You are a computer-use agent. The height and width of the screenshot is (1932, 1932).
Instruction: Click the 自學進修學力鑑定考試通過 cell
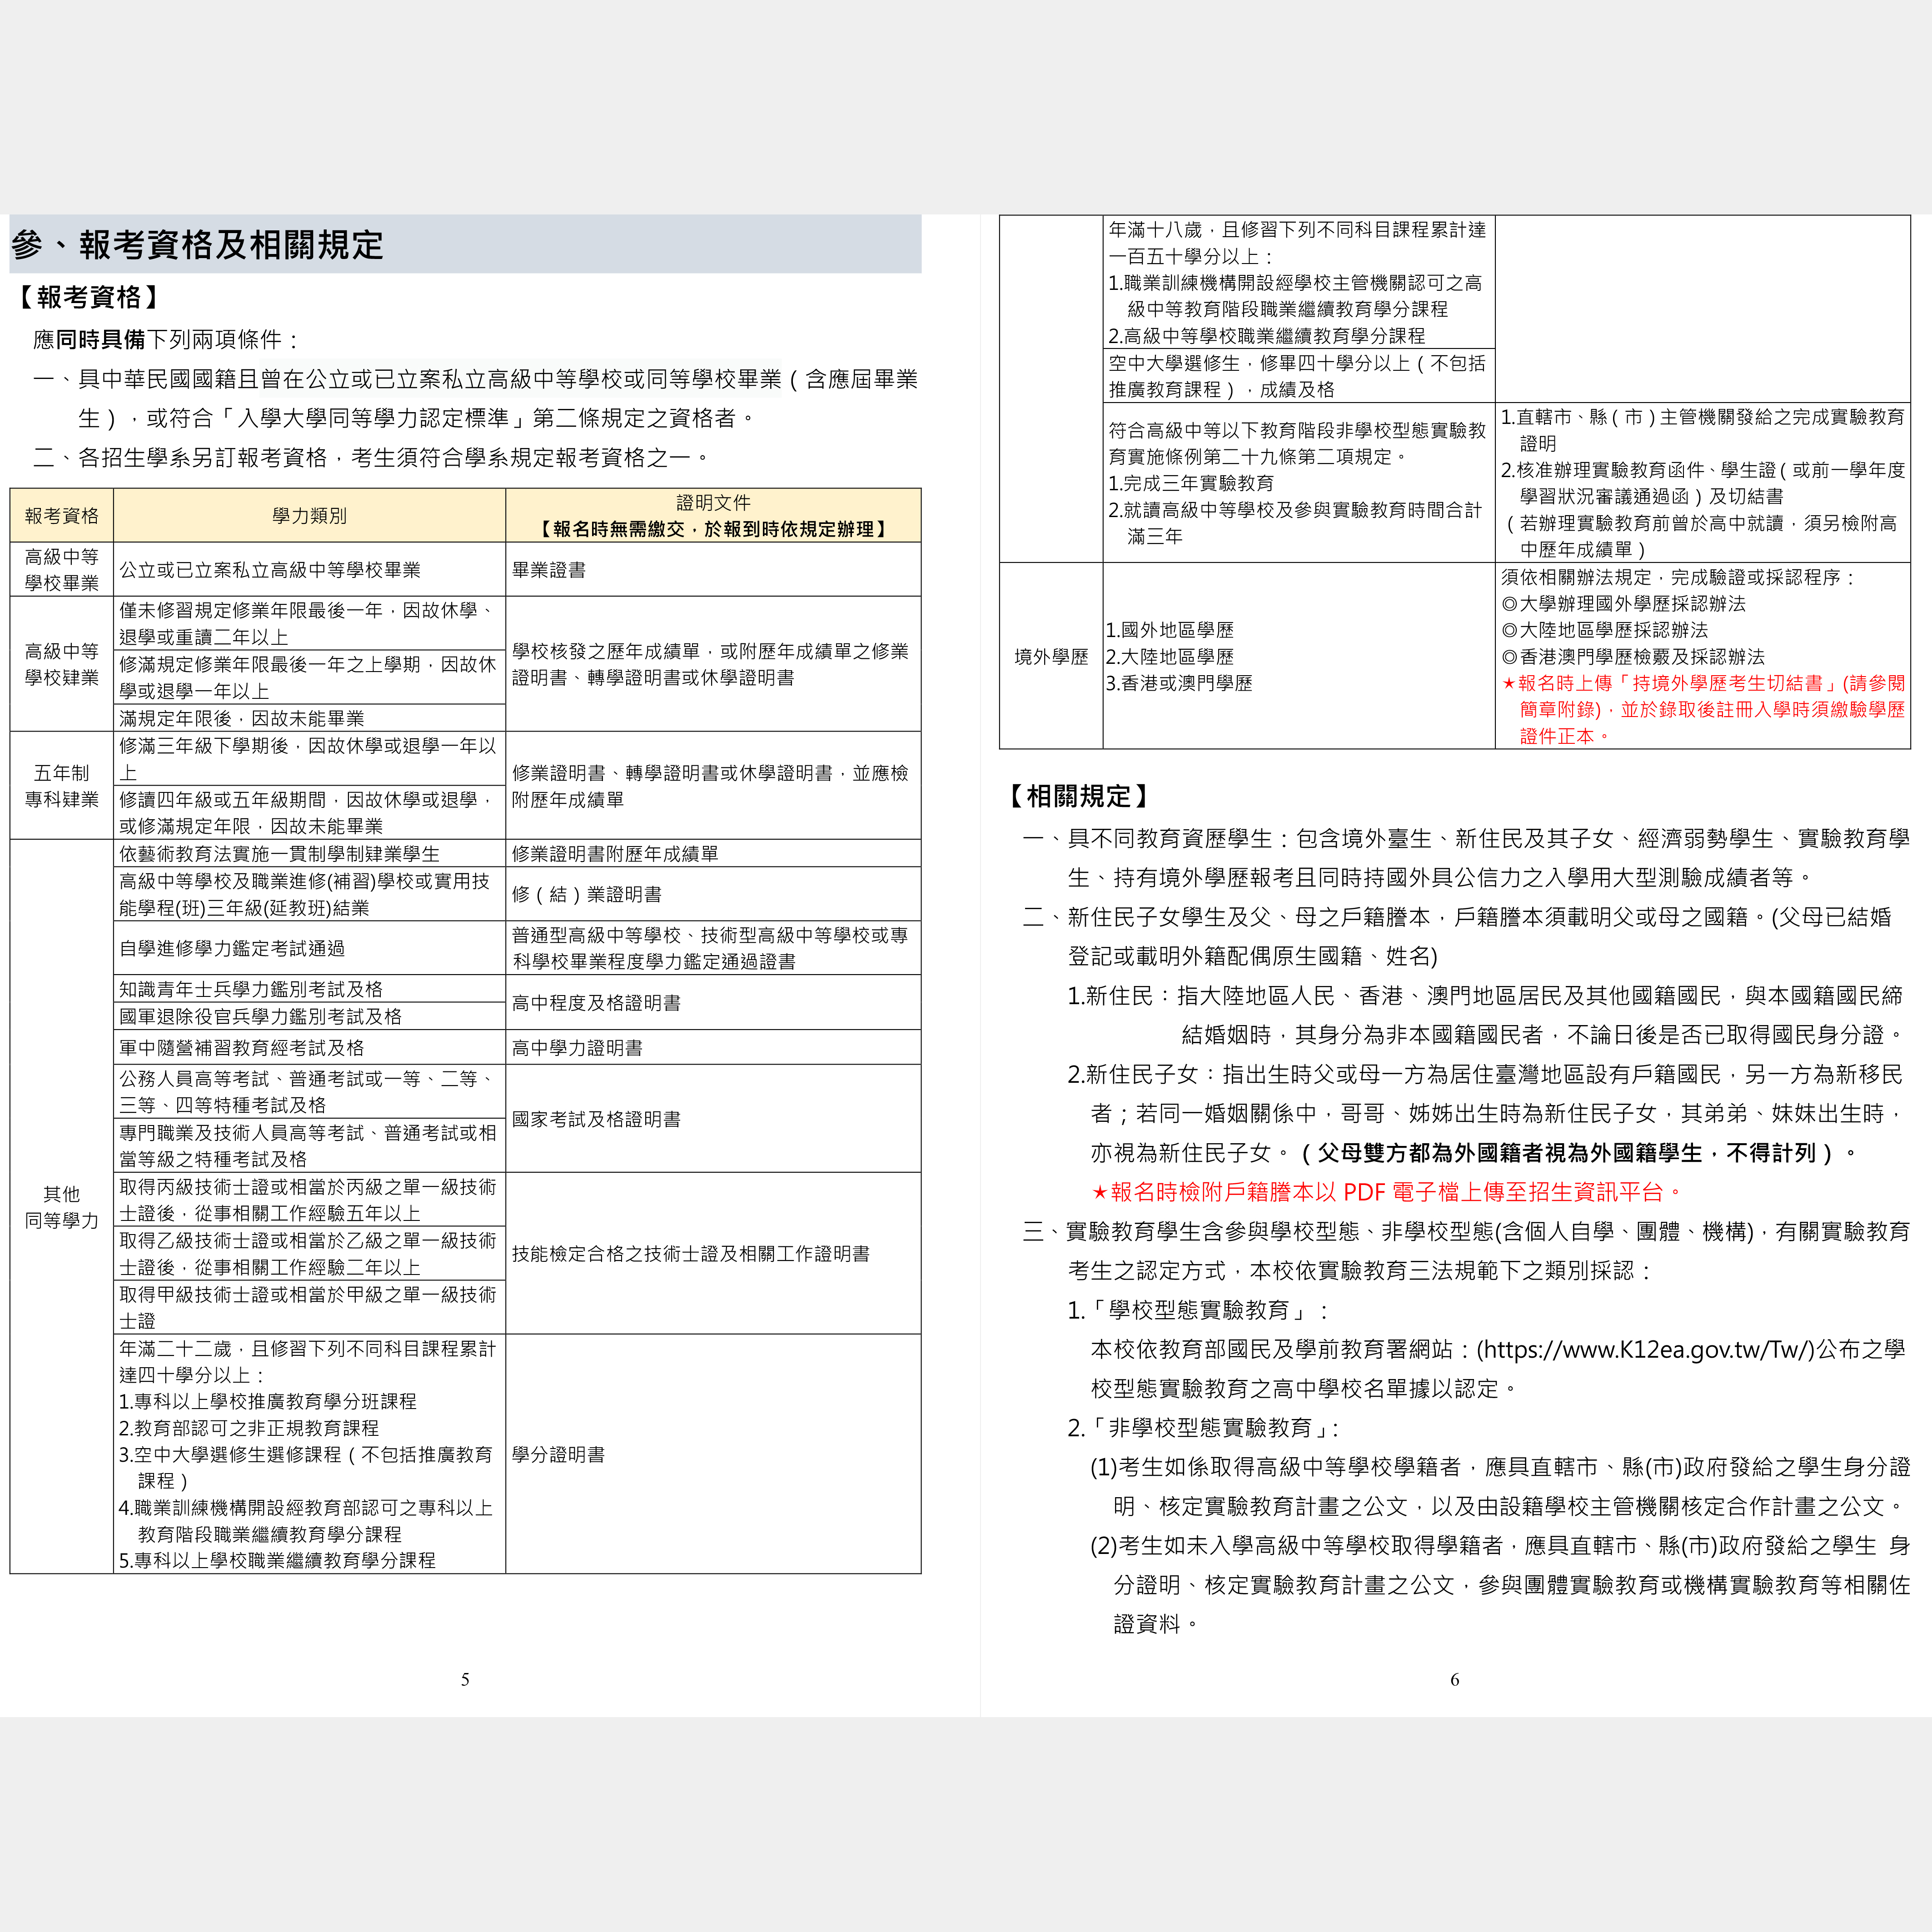232,948
